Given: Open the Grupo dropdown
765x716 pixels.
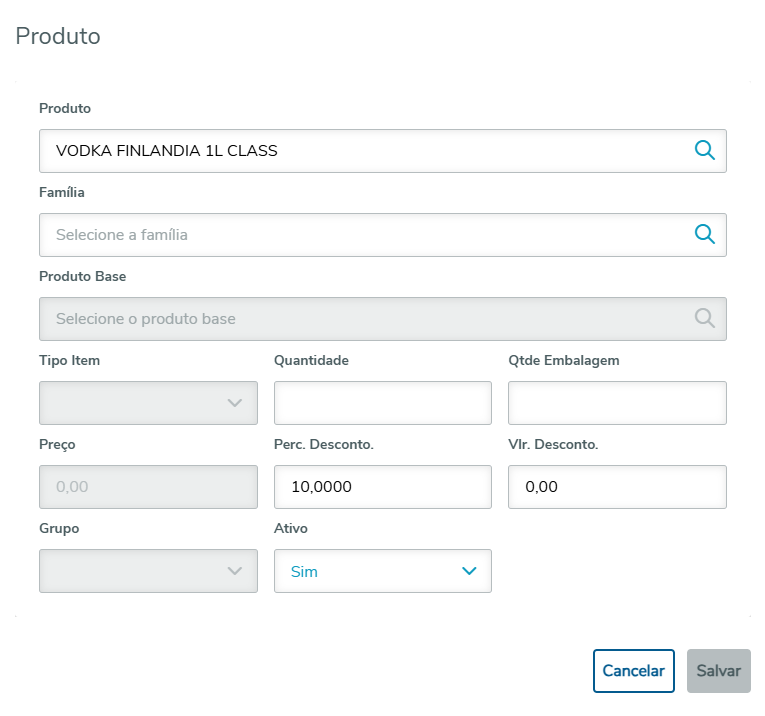Looking at the screenshot, I should click(x=148, y=571).
